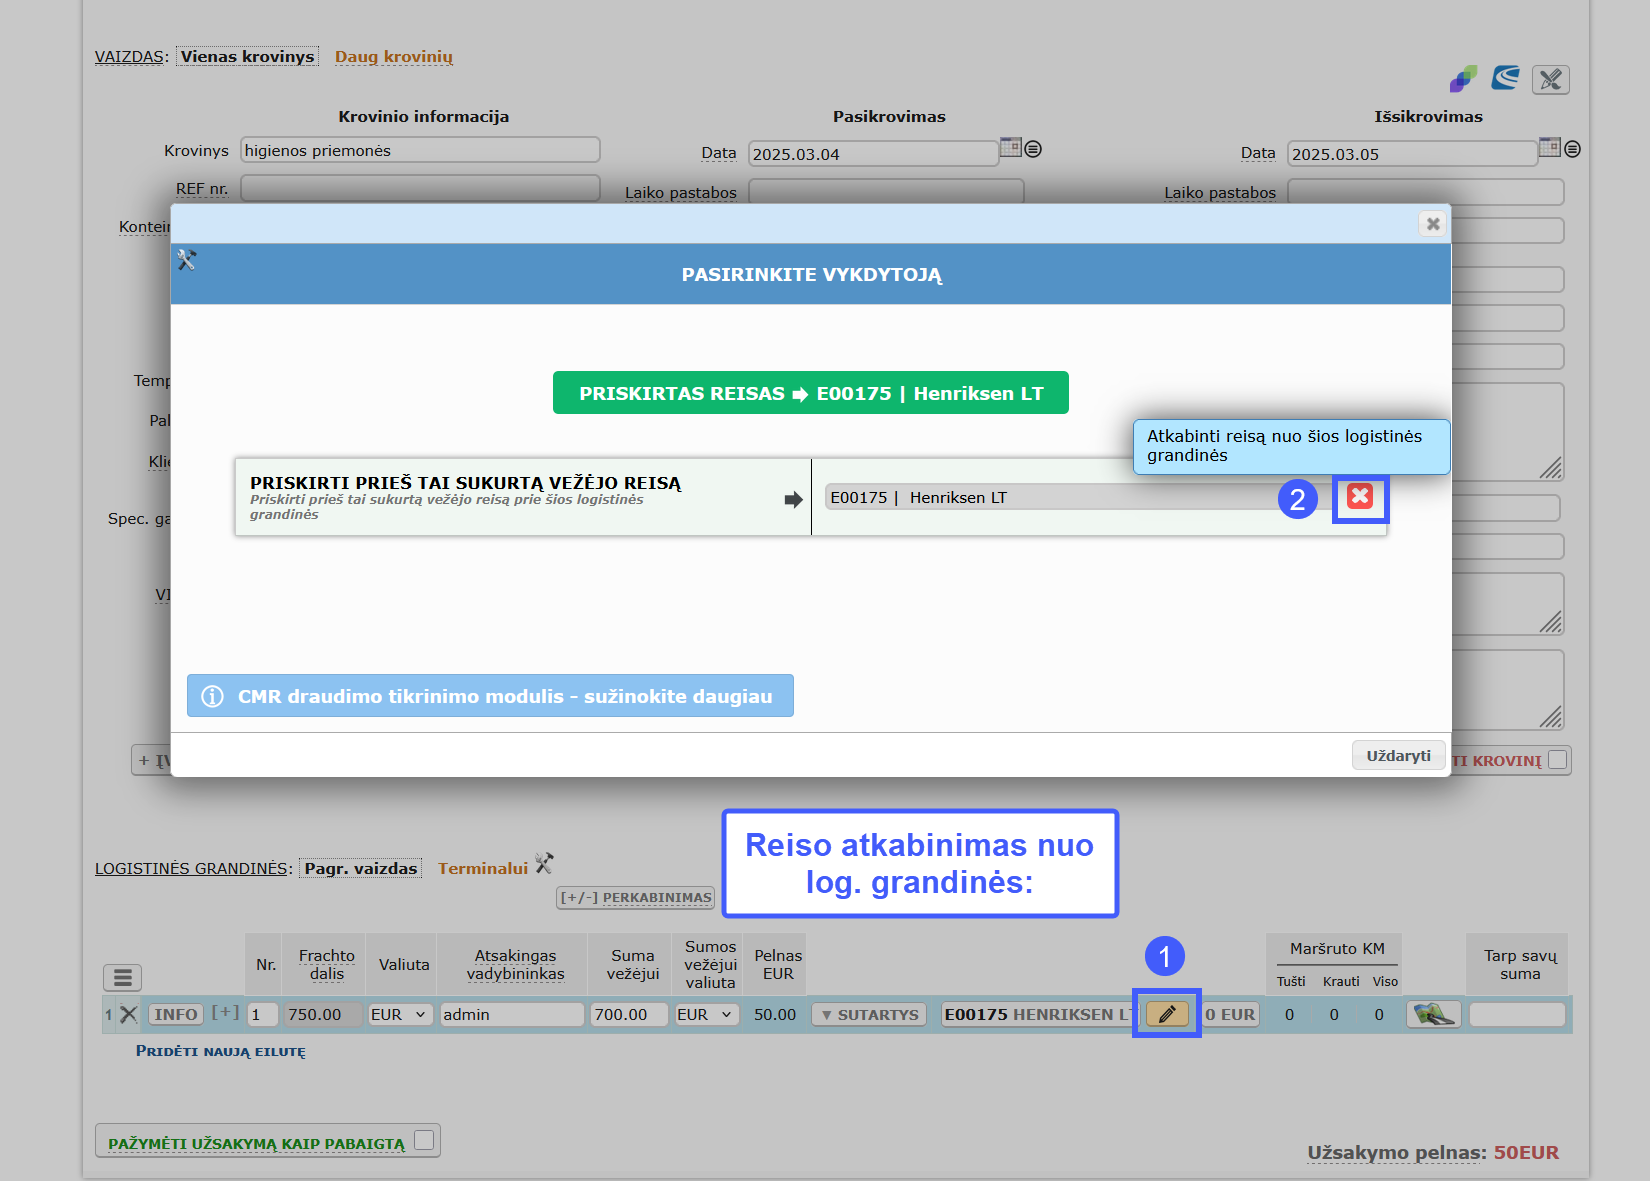Screen dimensions: 1650x1181
Task: Click Pasikrovimas date field 2025.03.04
Action: tap(873, 154)
